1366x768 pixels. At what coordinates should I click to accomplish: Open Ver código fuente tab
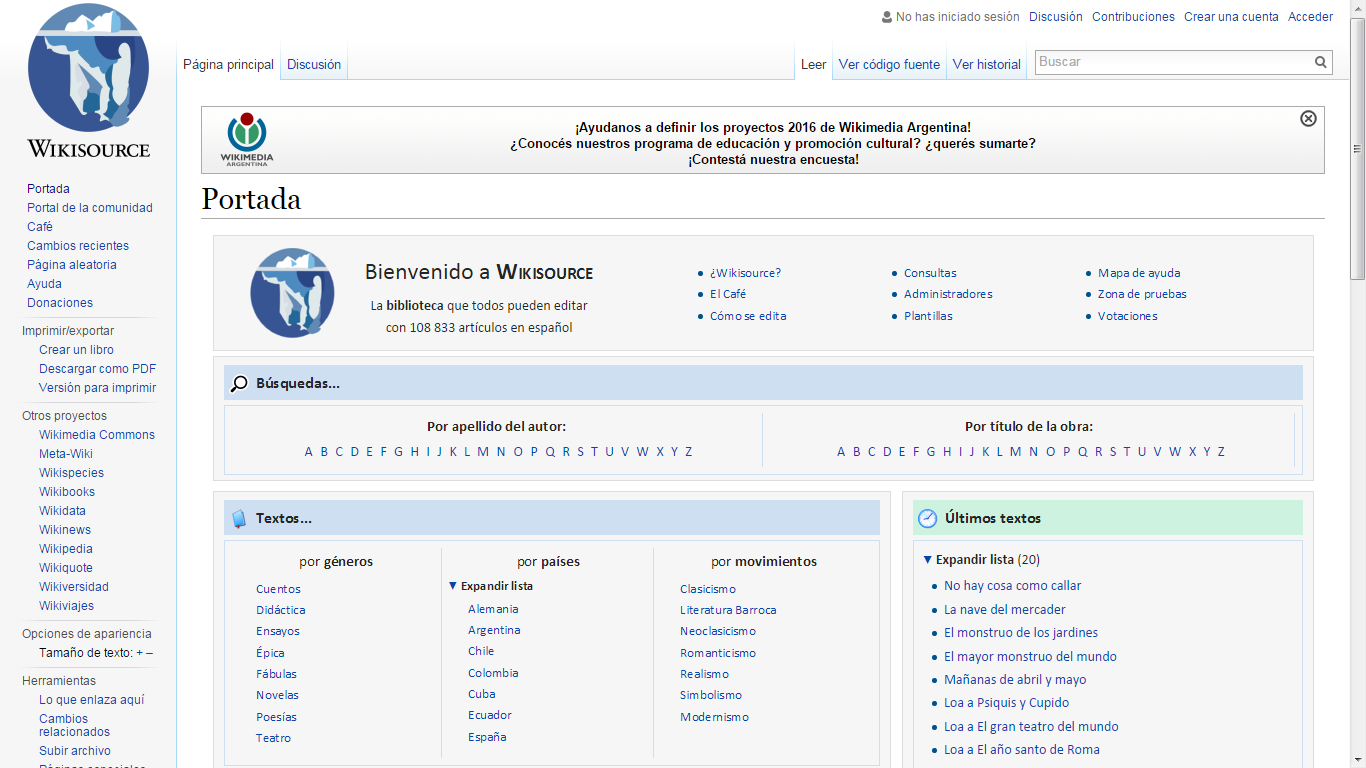coord(889,64)
